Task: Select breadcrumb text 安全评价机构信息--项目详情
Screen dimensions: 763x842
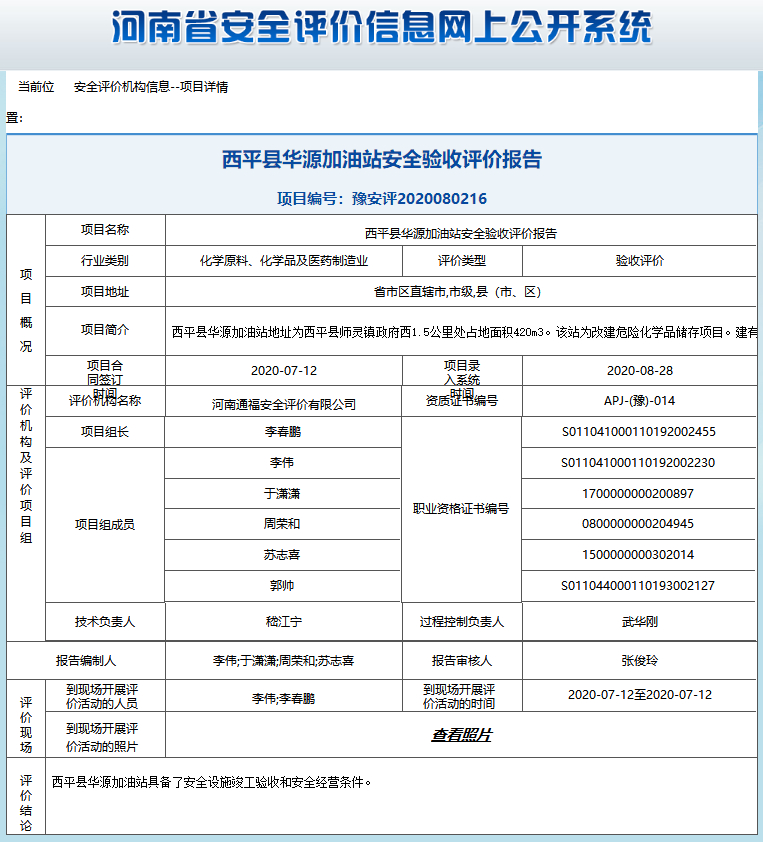Action: (151, 87)
